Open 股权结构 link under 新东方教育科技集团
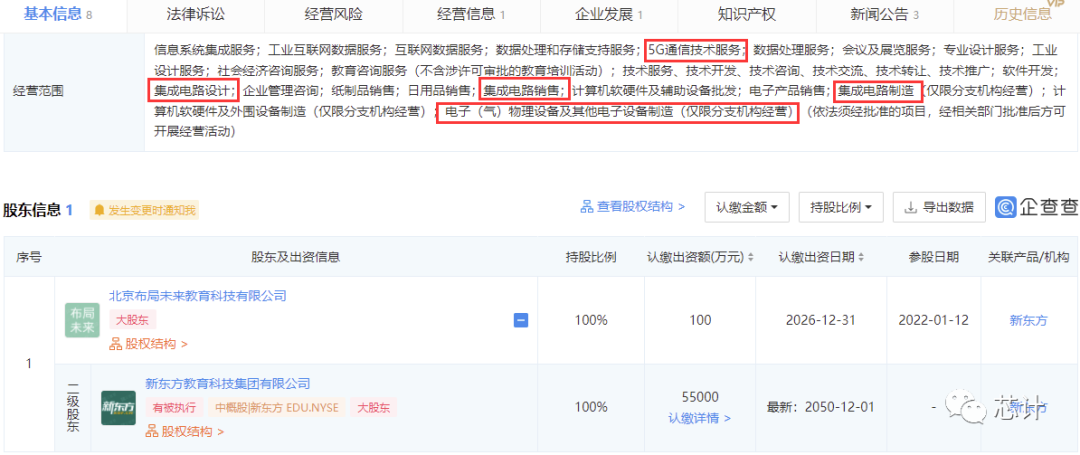The image size is (1080, 455). (185, 432)
